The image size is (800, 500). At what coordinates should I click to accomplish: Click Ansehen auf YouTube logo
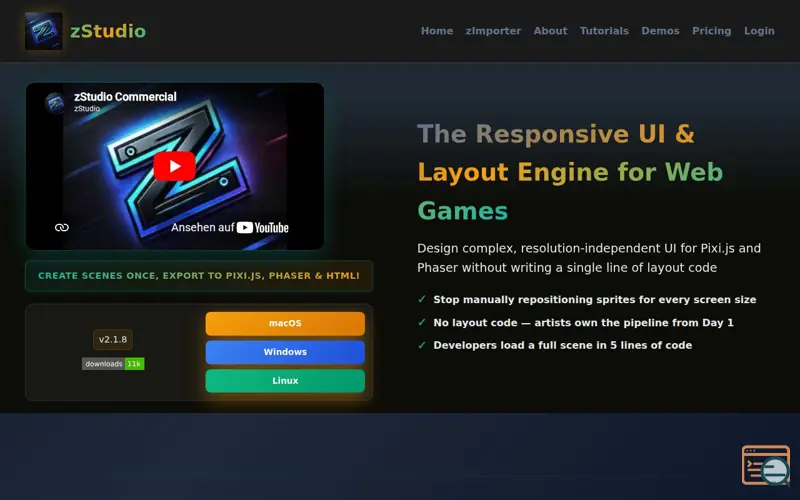(x=230, y=228)
